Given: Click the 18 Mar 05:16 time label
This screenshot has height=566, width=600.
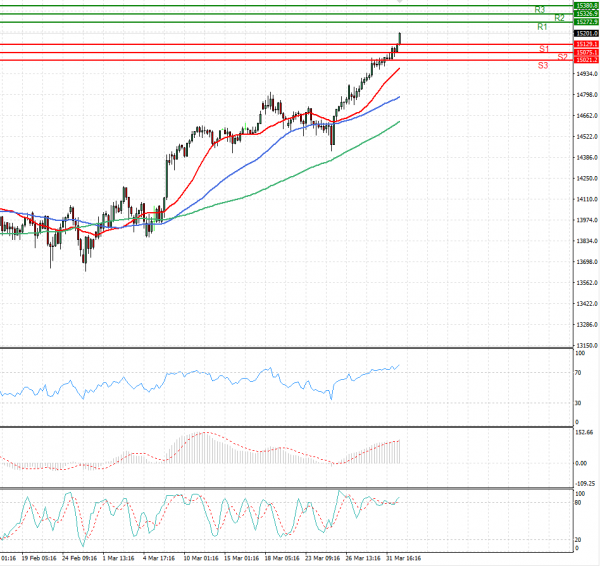Looking at the screenshot, I should [282, 558].
